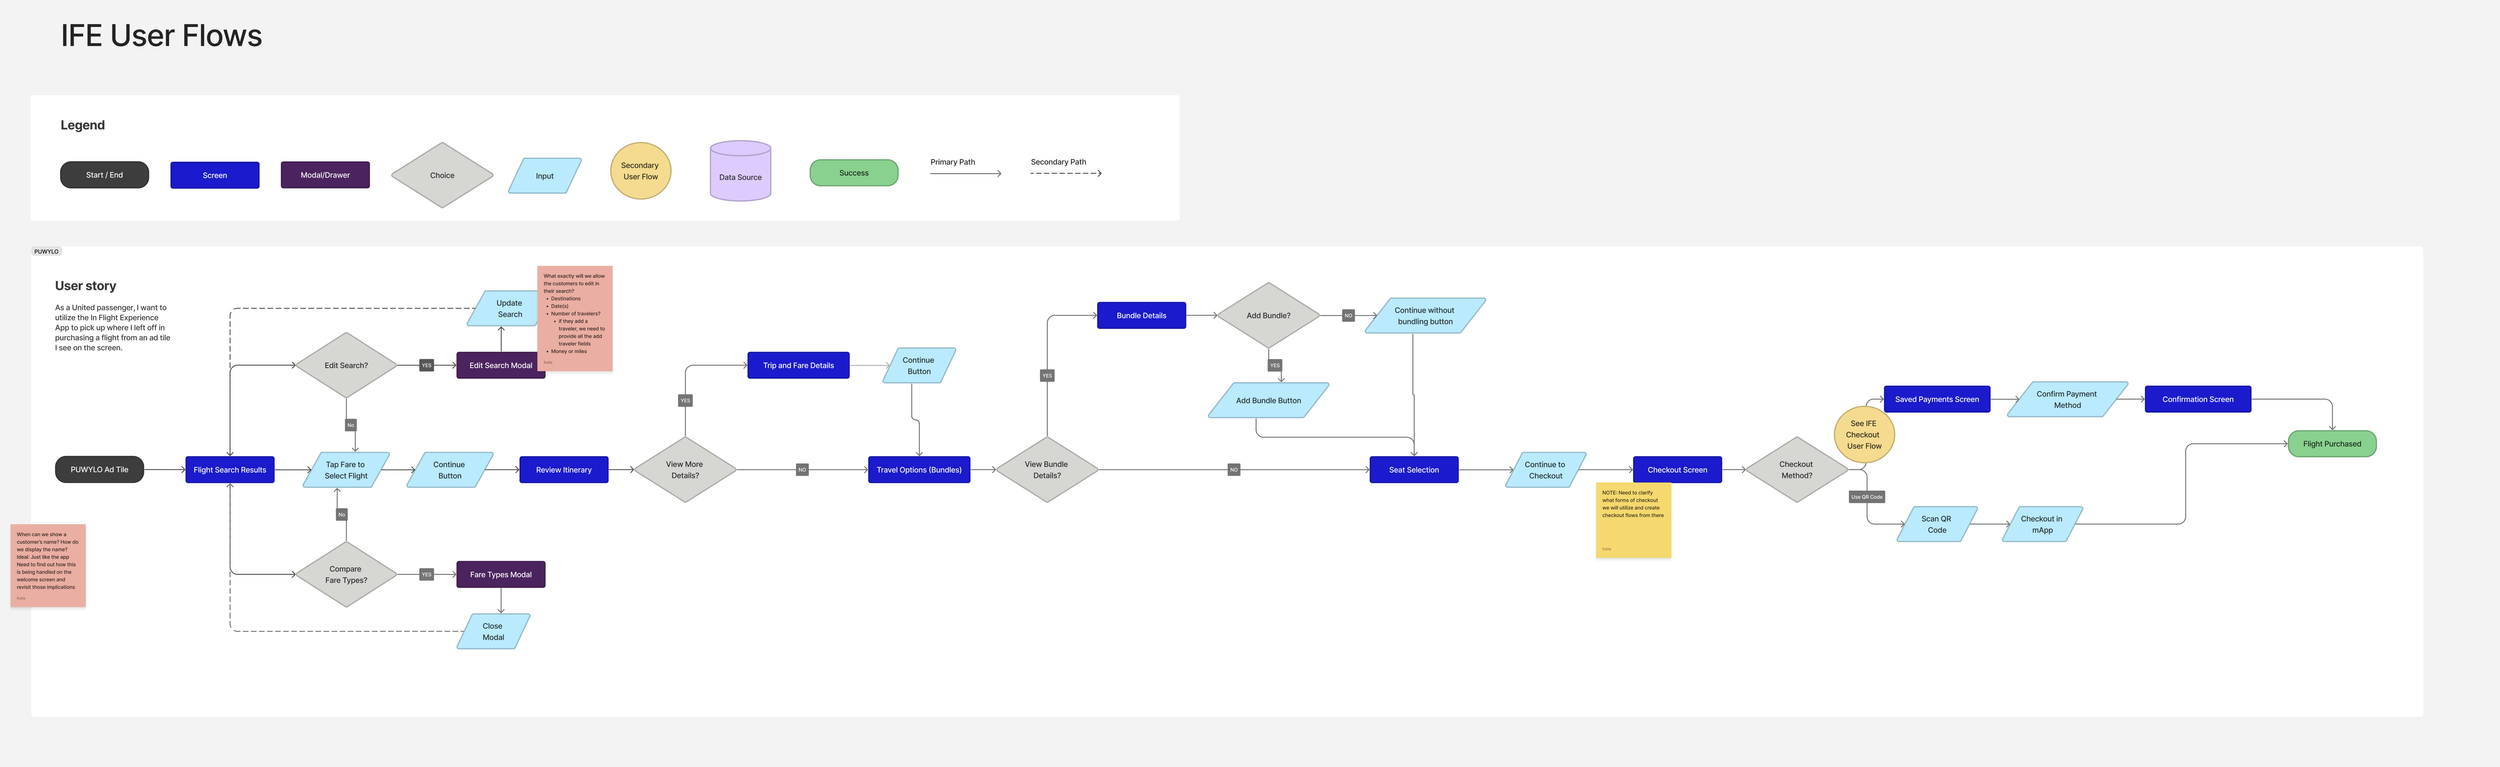2500x767 pixels.
Task: Select the green 'Flight Purchased' node
Action: pos(2332,444)
